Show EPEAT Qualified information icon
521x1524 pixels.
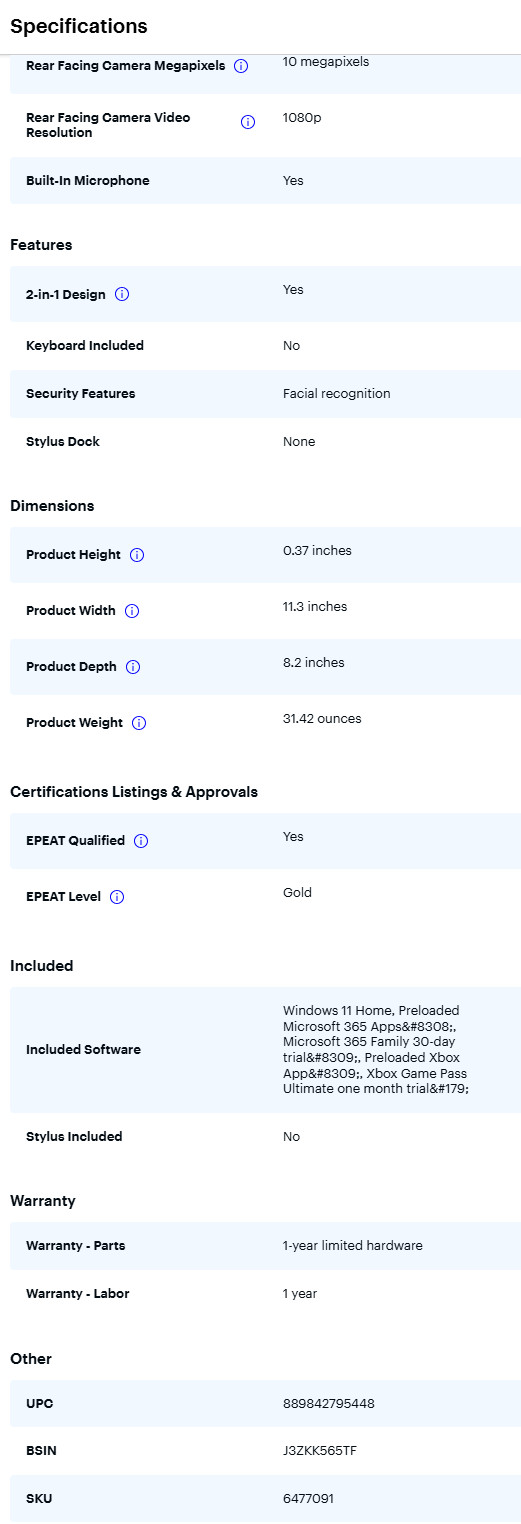point(141,841)
